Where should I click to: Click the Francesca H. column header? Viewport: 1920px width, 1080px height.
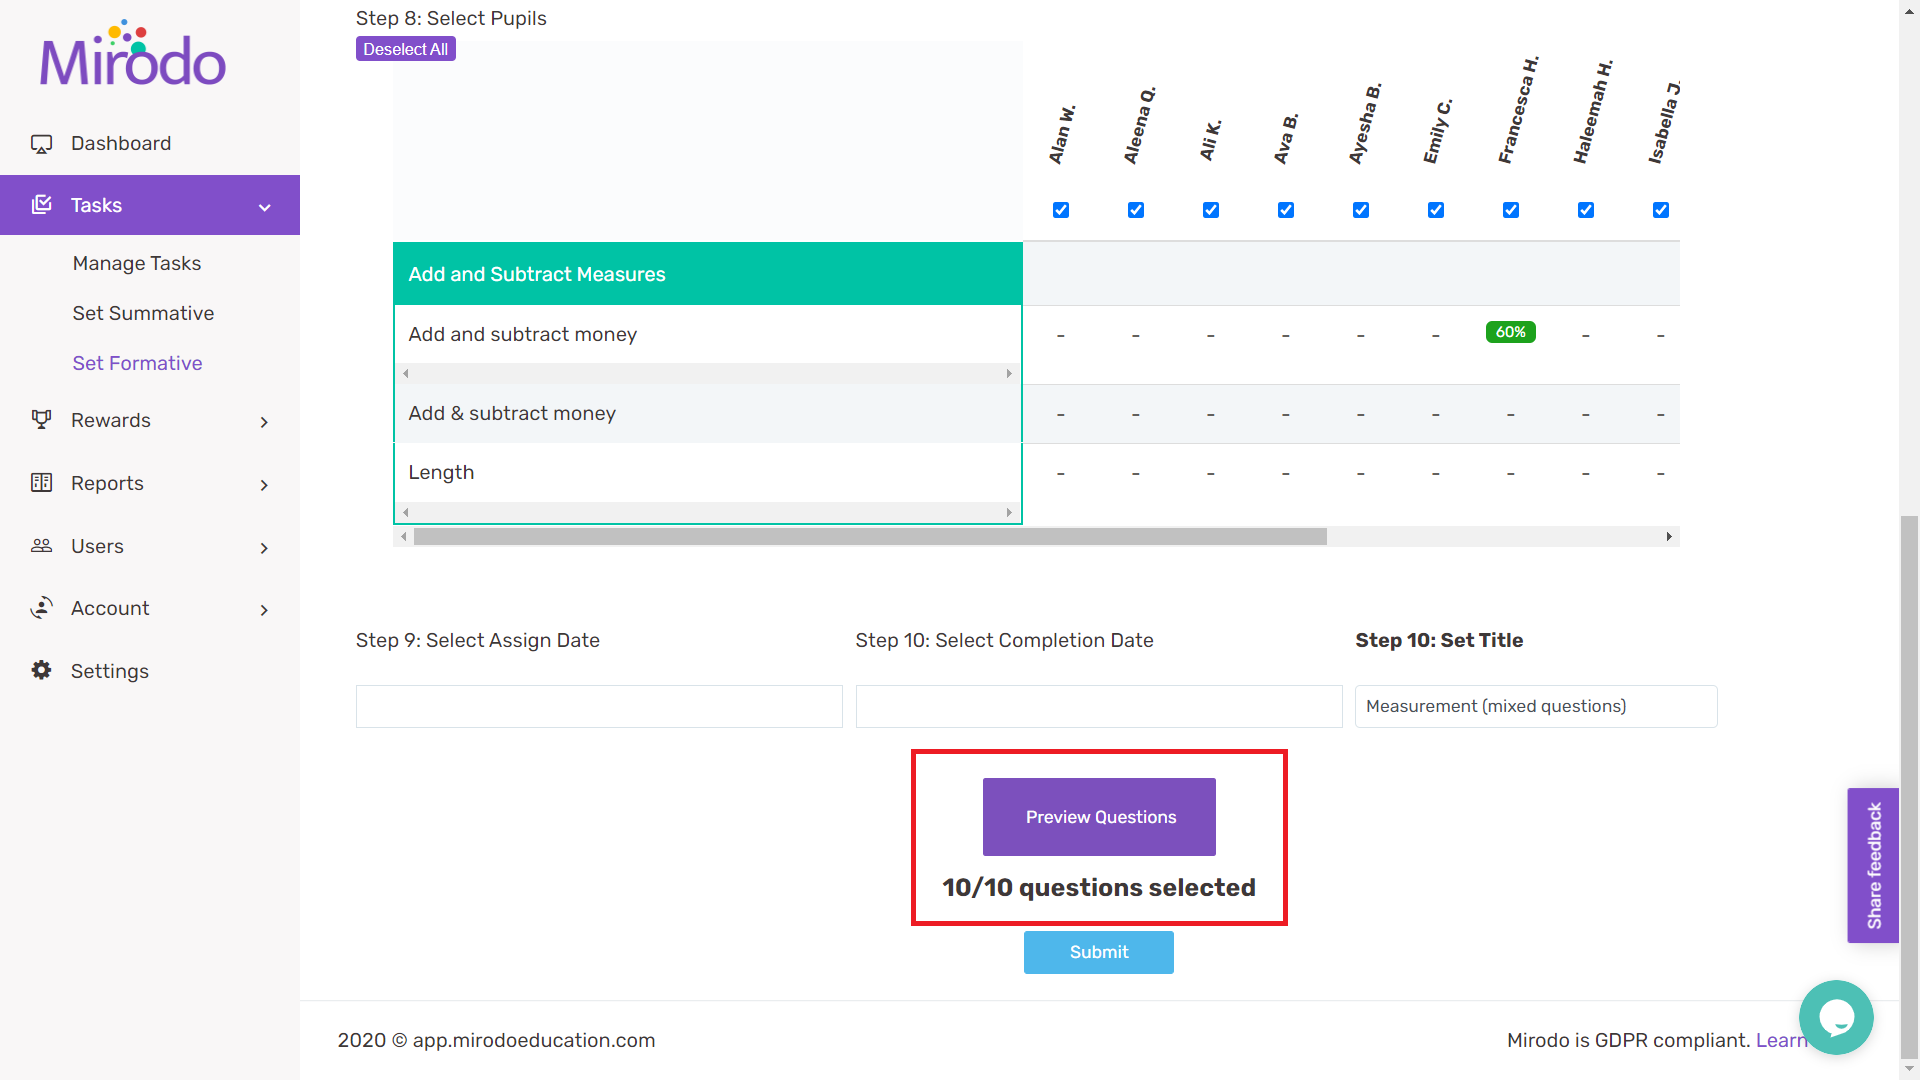tap(1518, 109)
